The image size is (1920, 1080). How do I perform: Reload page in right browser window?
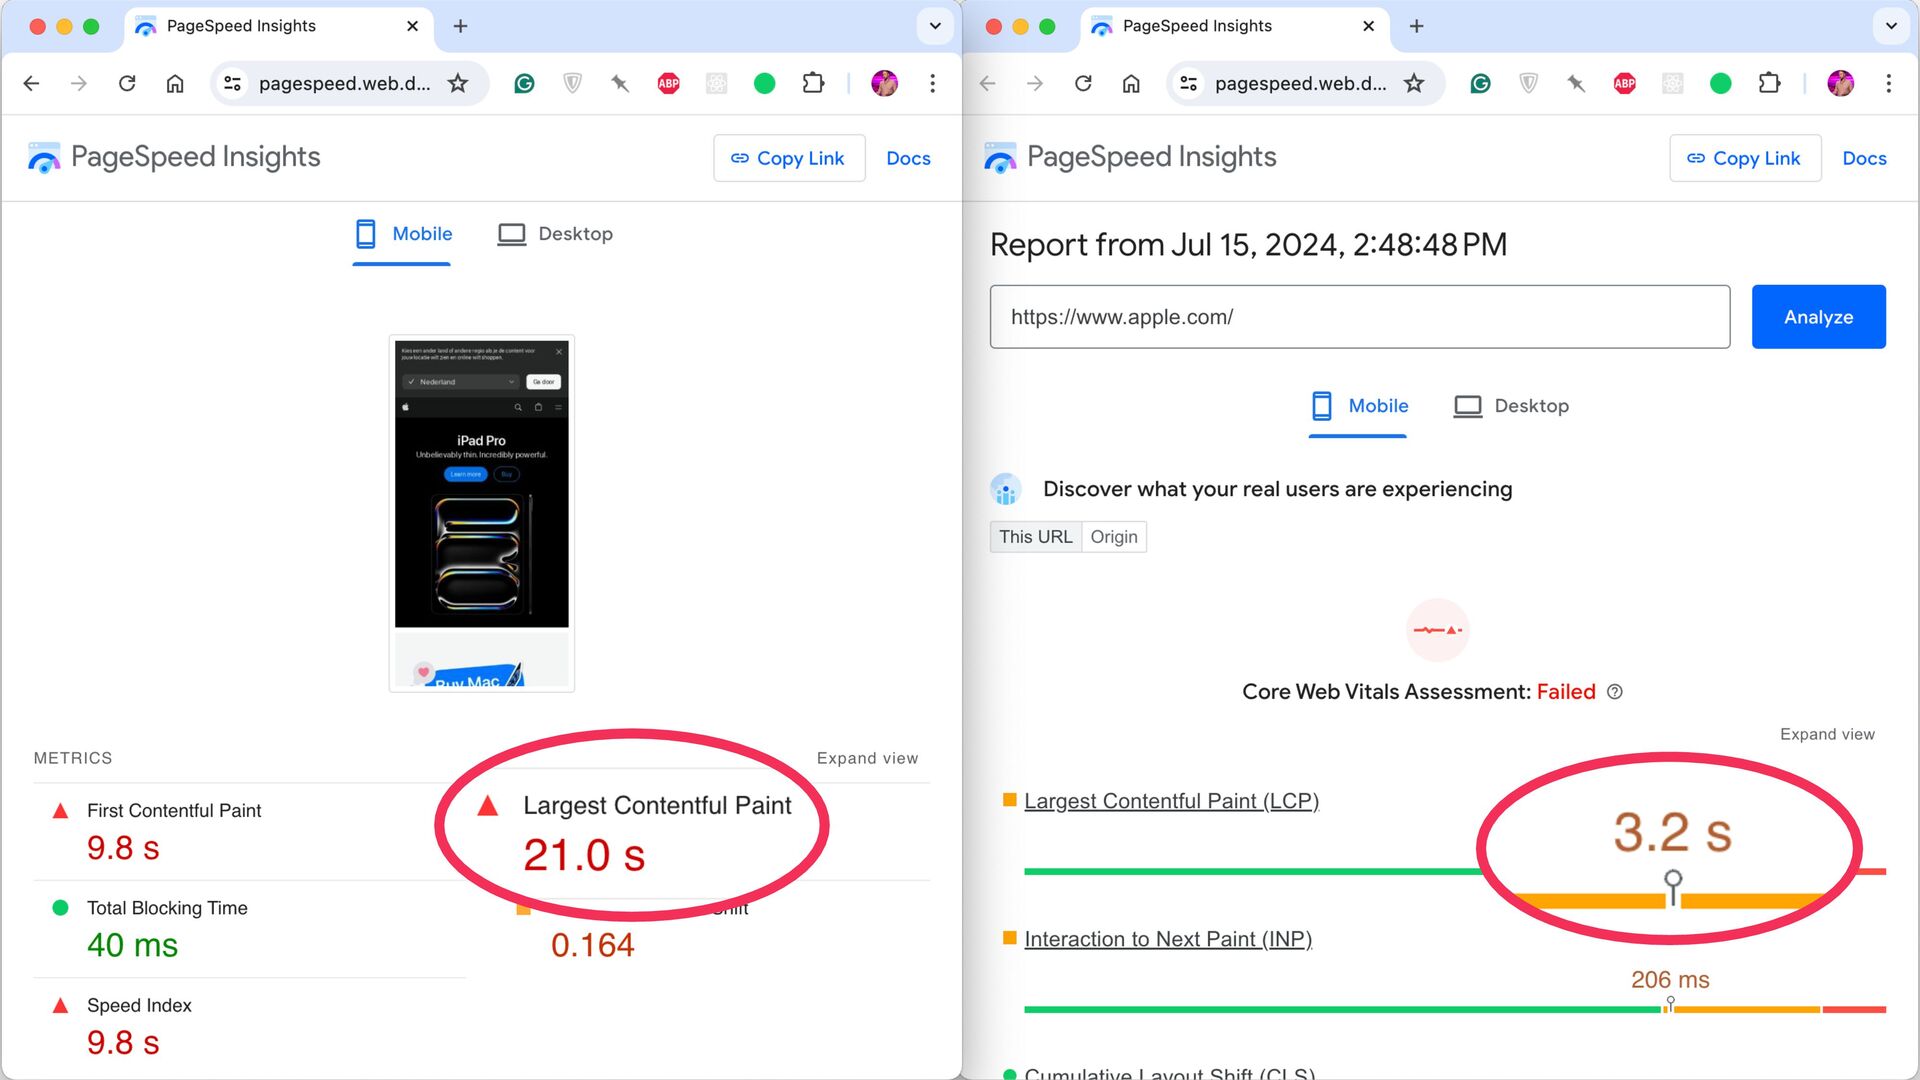coord(1083,83)
